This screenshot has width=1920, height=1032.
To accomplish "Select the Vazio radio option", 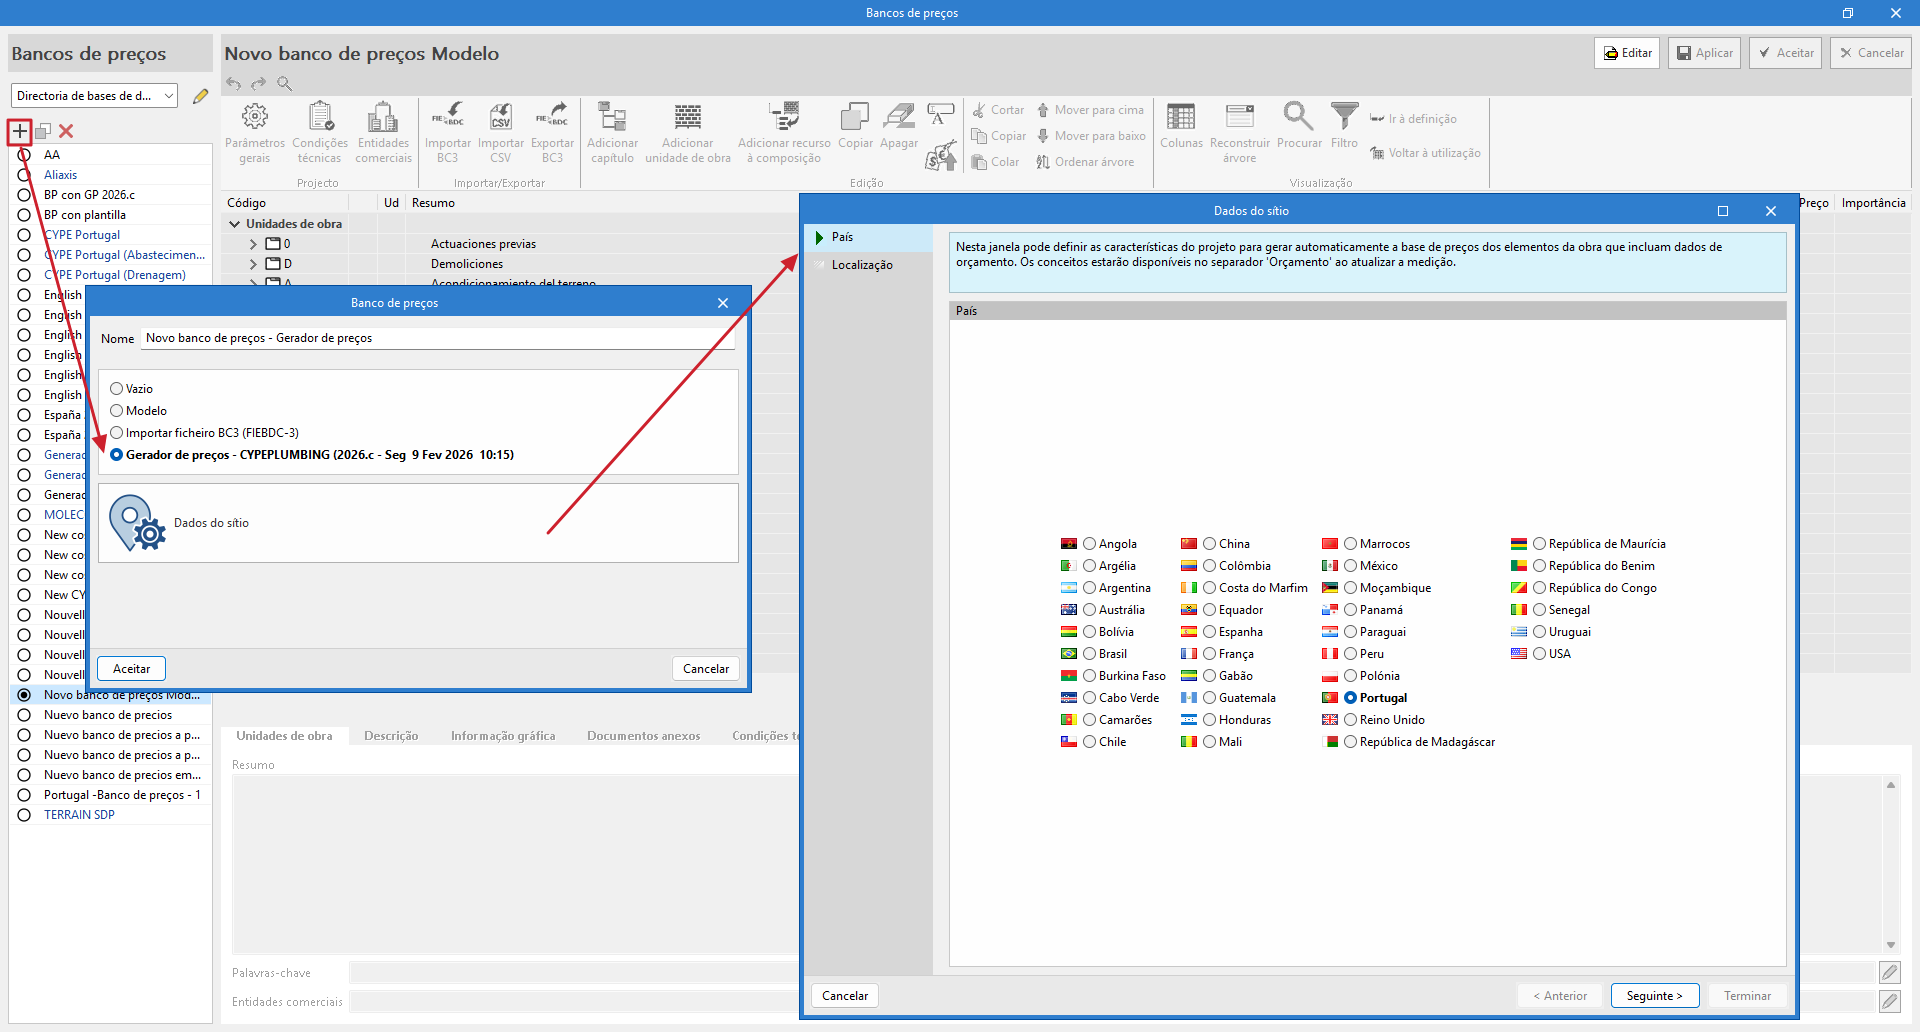I will [x=117, y=389].
